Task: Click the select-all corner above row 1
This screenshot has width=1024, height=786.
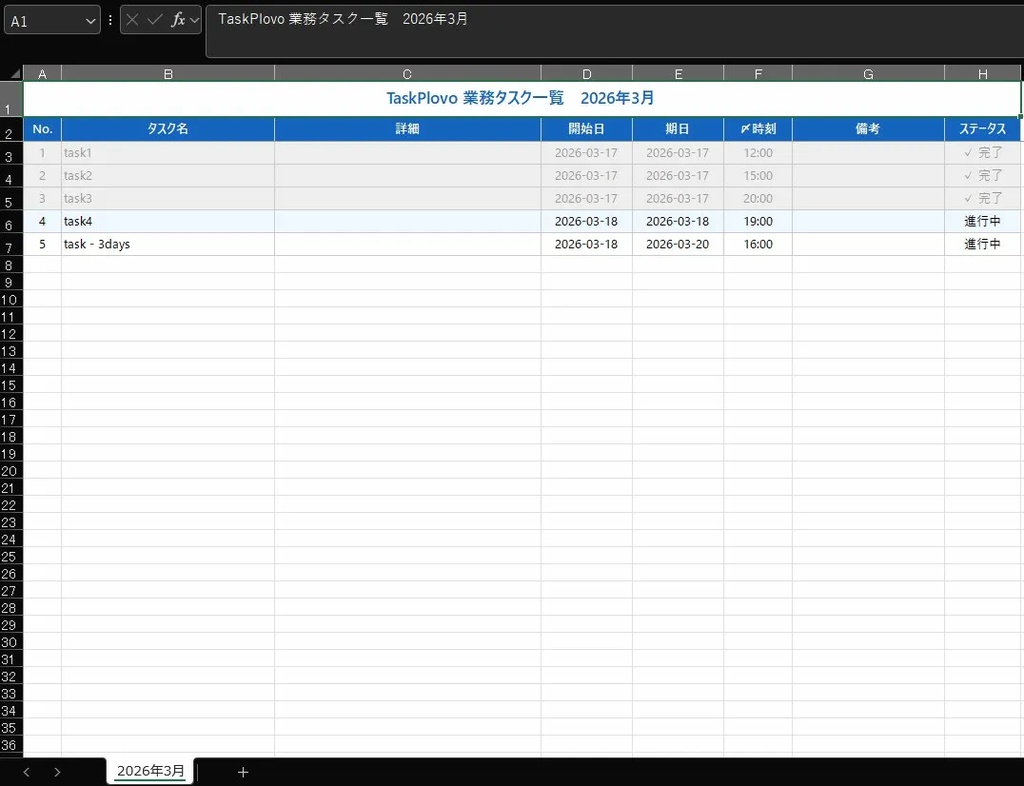Action: [x=13, y=72]
